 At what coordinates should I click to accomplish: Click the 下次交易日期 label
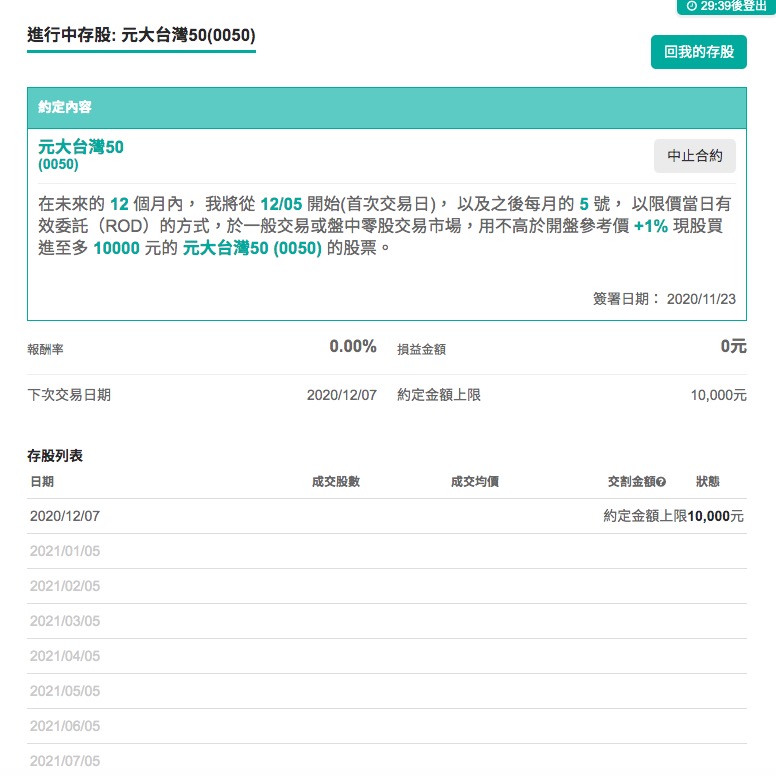[69, 395]
